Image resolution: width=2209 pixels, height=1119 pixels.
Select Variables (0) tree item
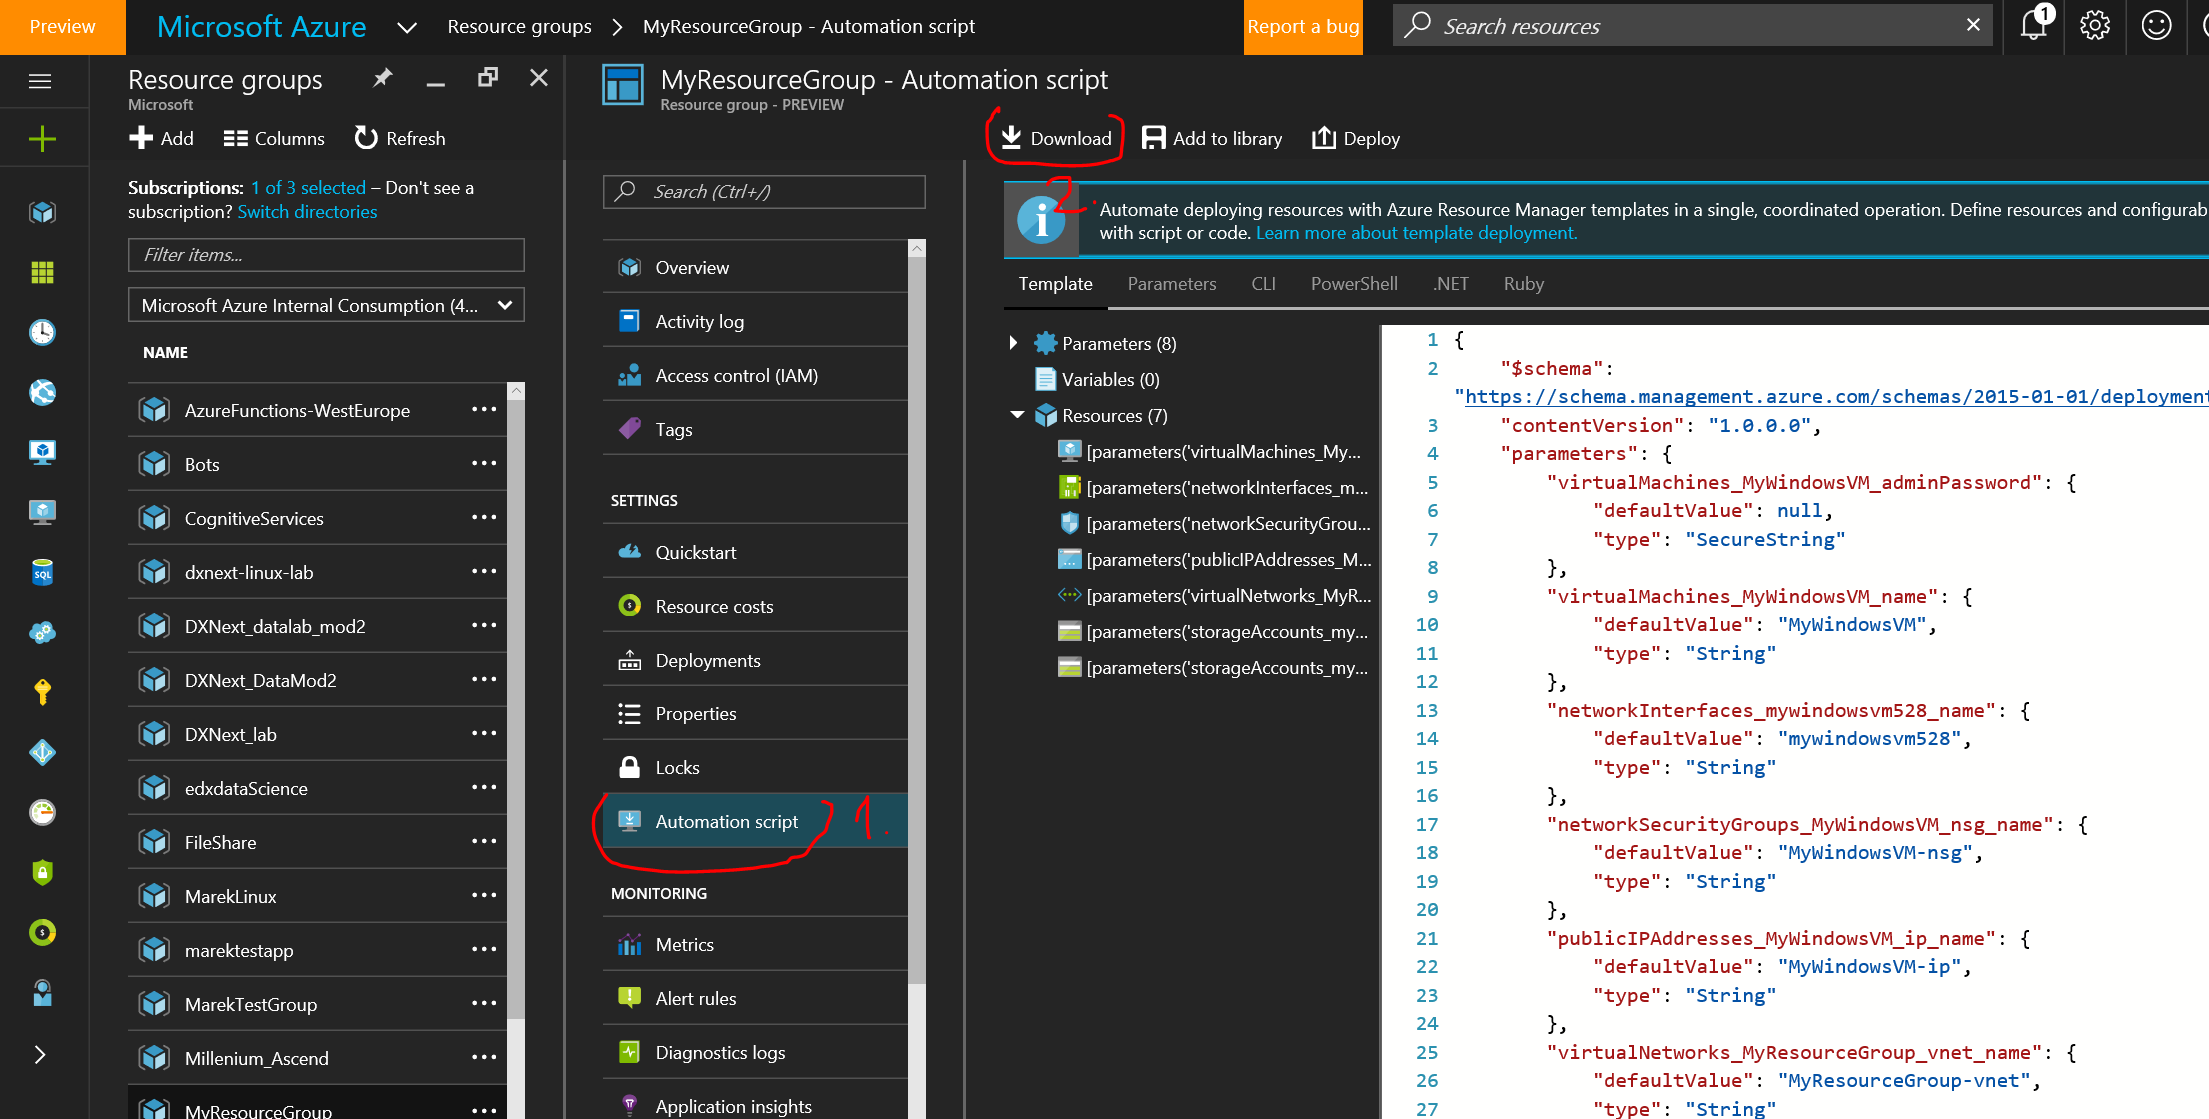tap(1110, 380)
